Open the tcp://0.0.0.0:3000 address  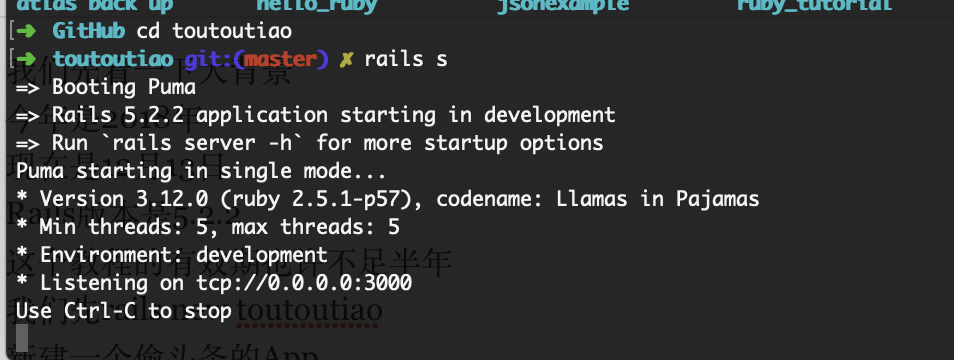point(304,283)
